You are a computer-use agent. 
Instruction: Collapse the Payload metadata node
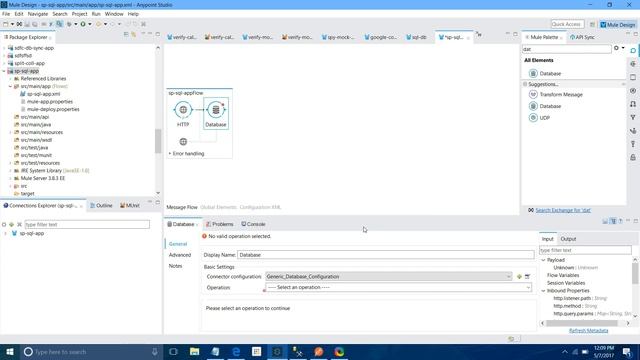543,260
